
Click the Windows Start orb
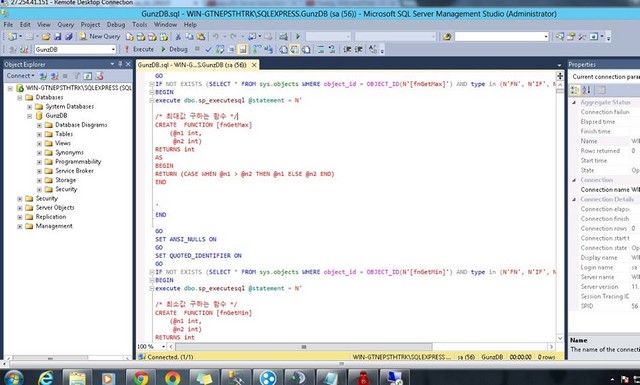(x=14, y=378)
